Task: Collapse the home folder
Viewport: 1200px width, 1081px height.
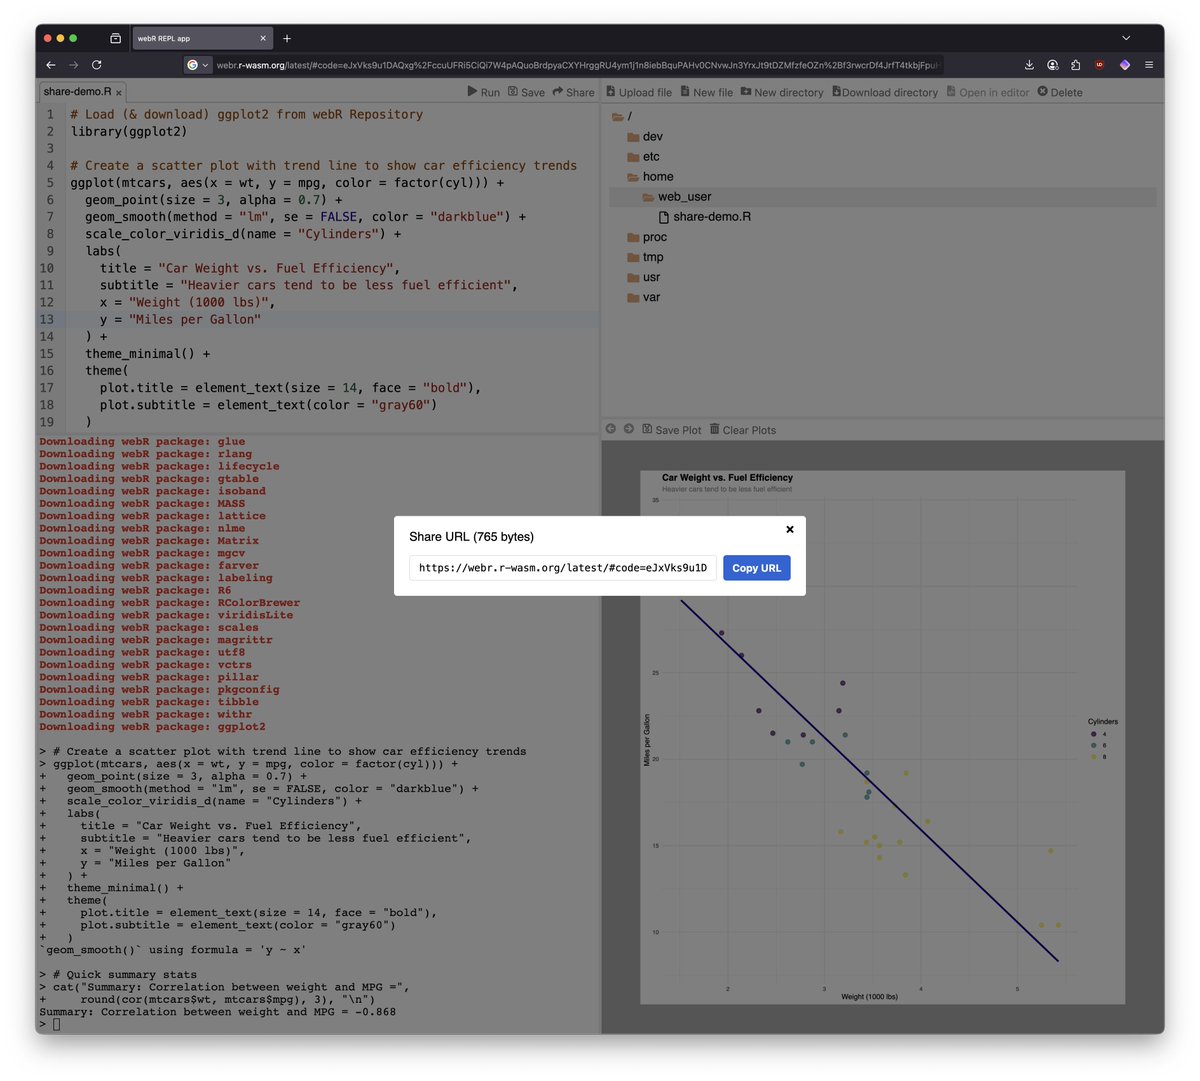Action: click(x=650, y=177)
